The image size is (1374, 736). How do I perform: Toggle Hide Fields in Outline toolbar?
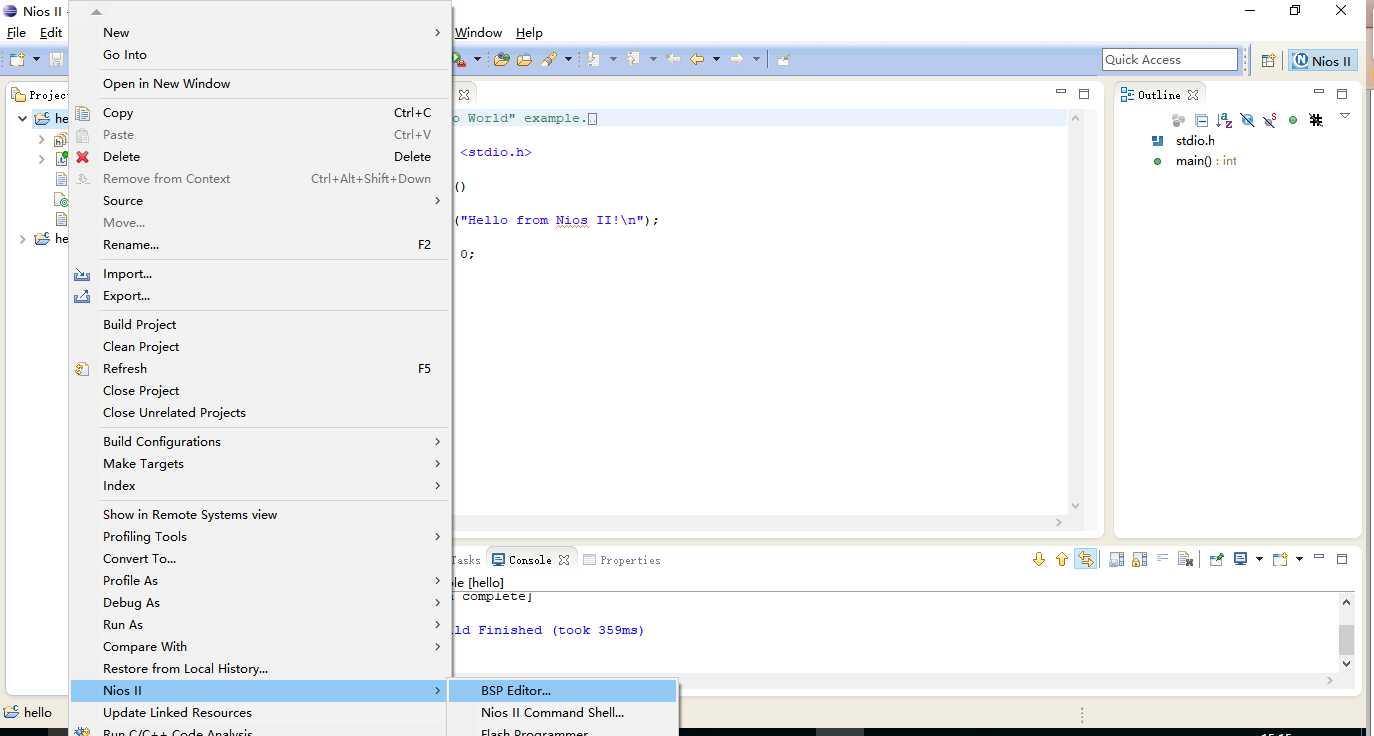pos(1247,120)
